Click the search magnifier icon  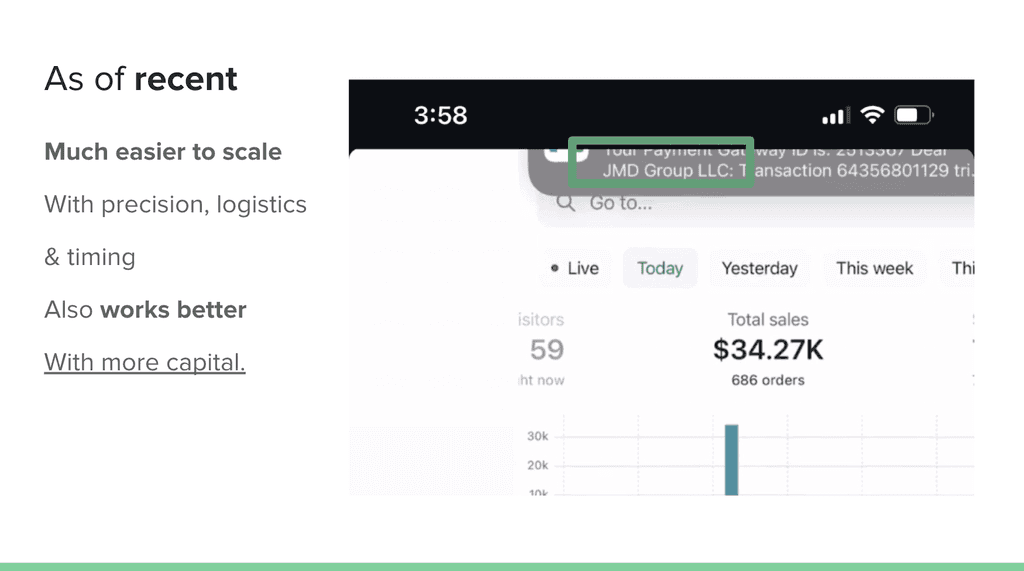566,203
